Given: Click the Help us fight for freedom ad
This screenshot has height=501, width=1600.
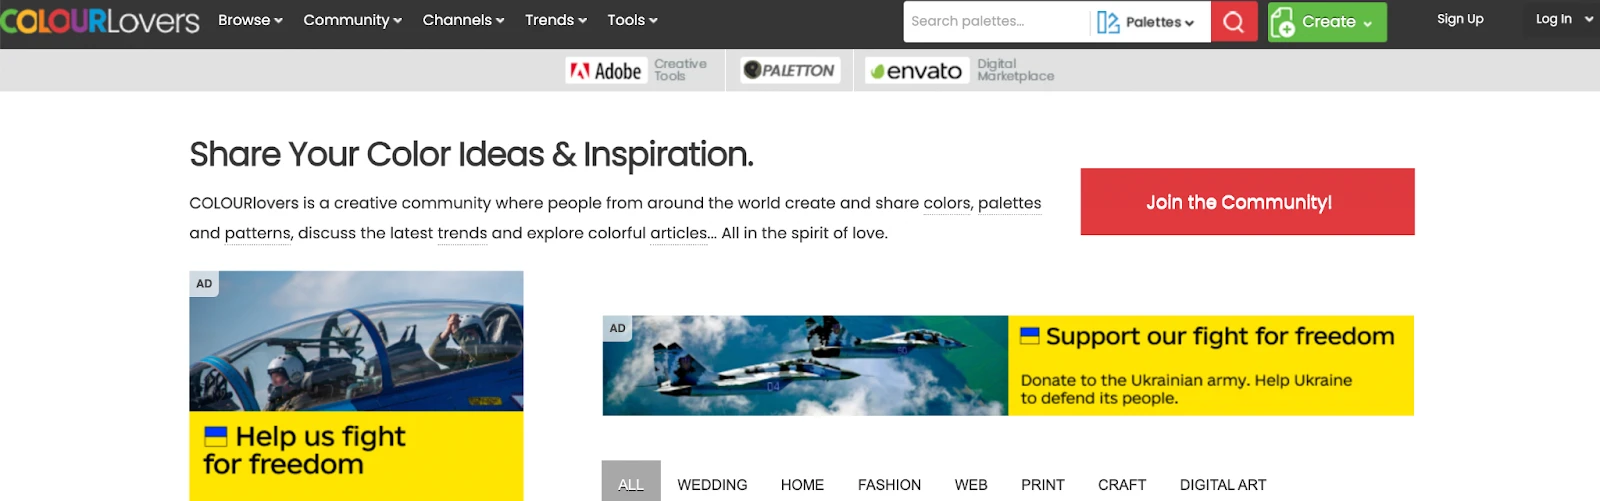Looking at the screenshot, I should (356, 386).
